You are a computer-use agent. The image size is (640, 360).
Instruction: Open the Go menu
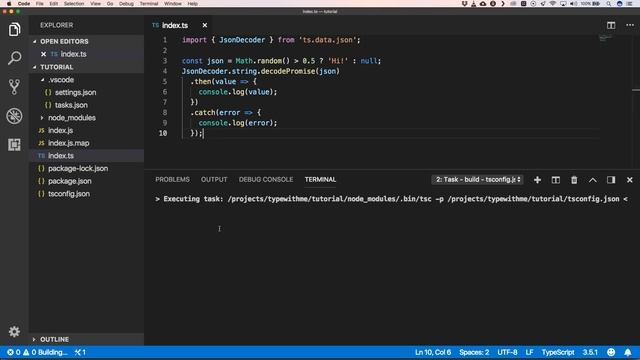110,4
